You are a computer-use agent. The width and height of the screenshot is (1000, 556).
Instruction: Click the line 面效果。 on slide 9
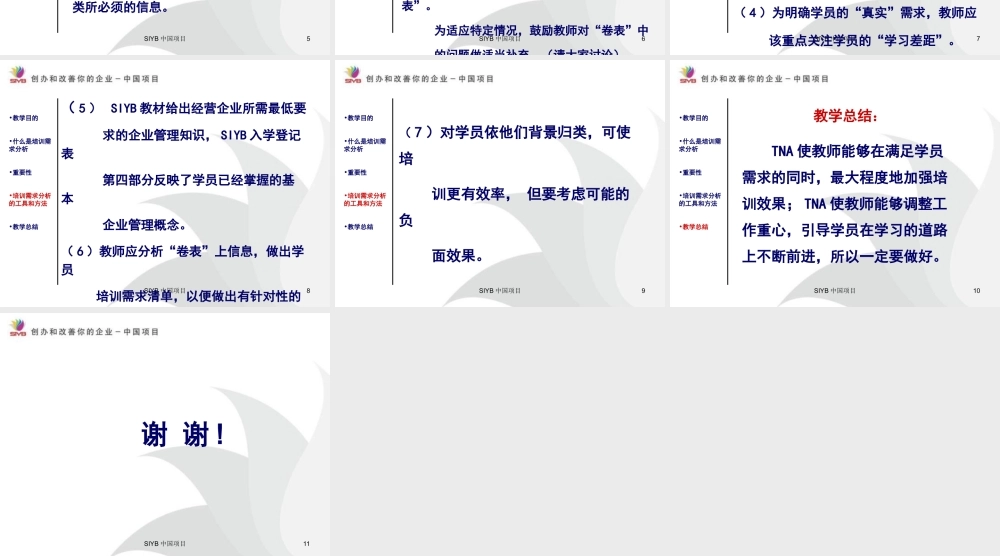pos(458,256)
